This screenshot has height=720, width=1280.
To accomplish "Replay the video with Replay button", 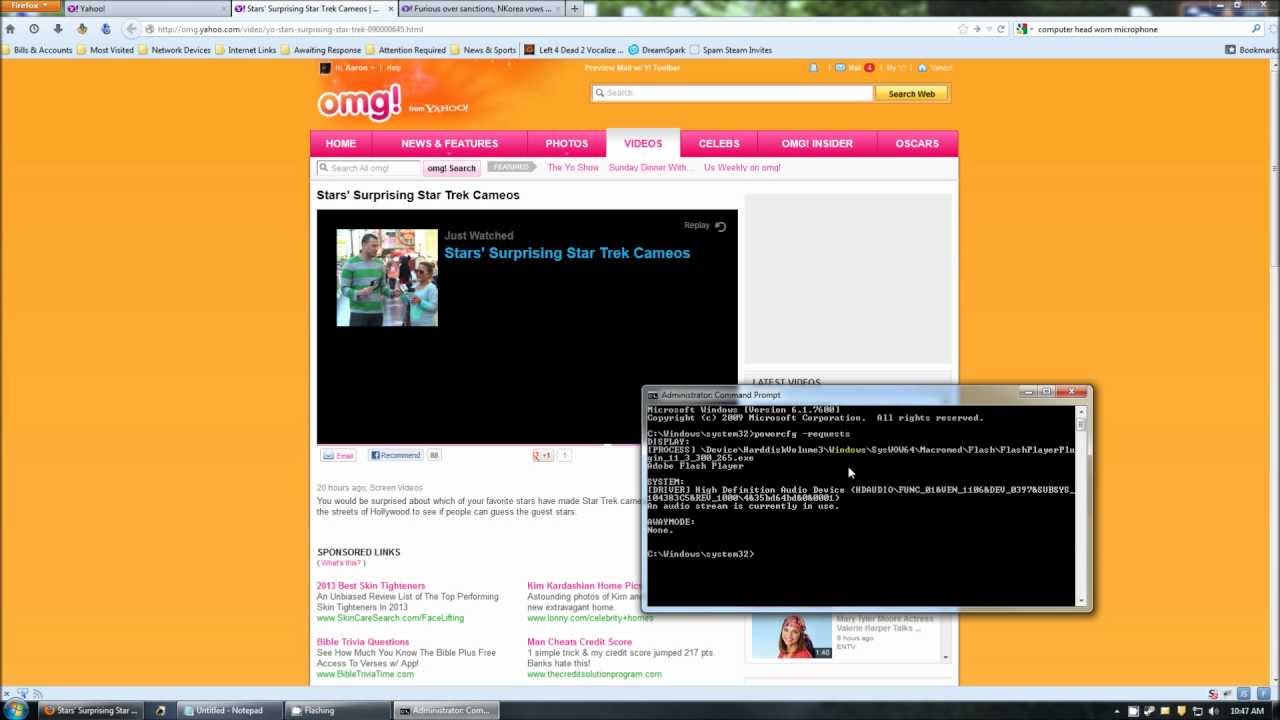I will [x=705, y=226].
